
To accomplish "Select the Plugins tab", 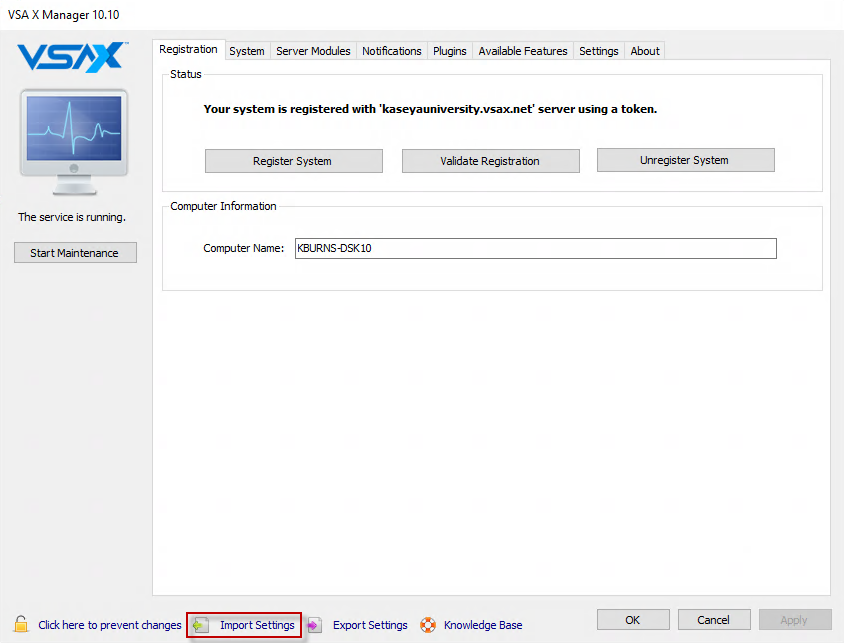I will click(450, 51).
